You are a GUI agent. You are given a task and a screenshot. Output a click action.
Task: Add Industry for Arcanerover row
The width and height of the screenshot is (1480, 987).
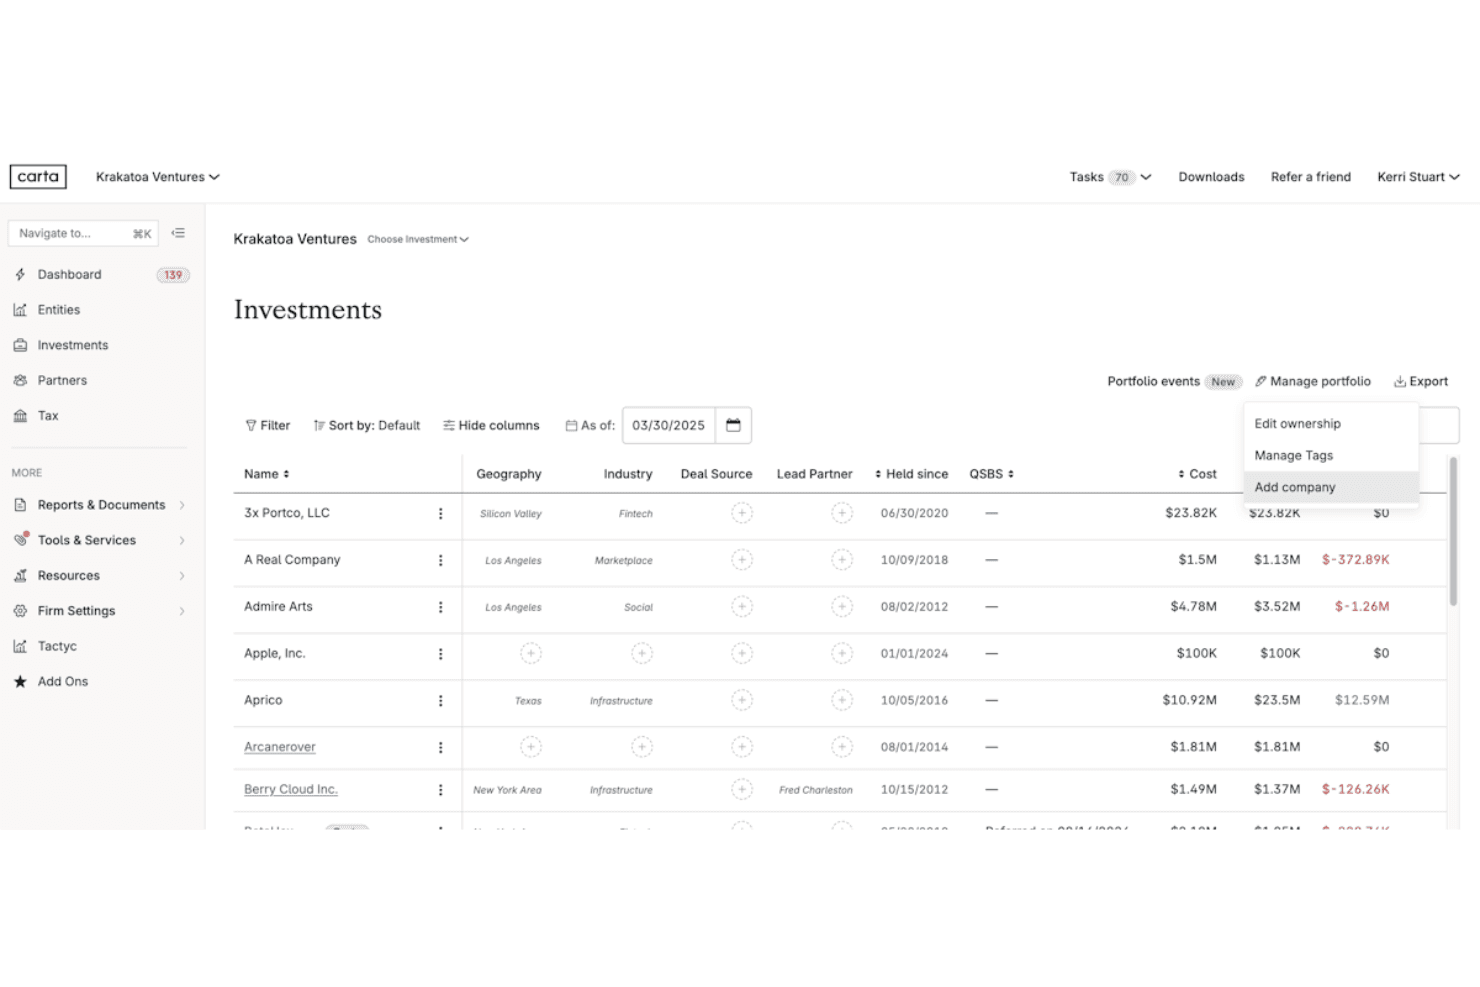pos(642,747)
